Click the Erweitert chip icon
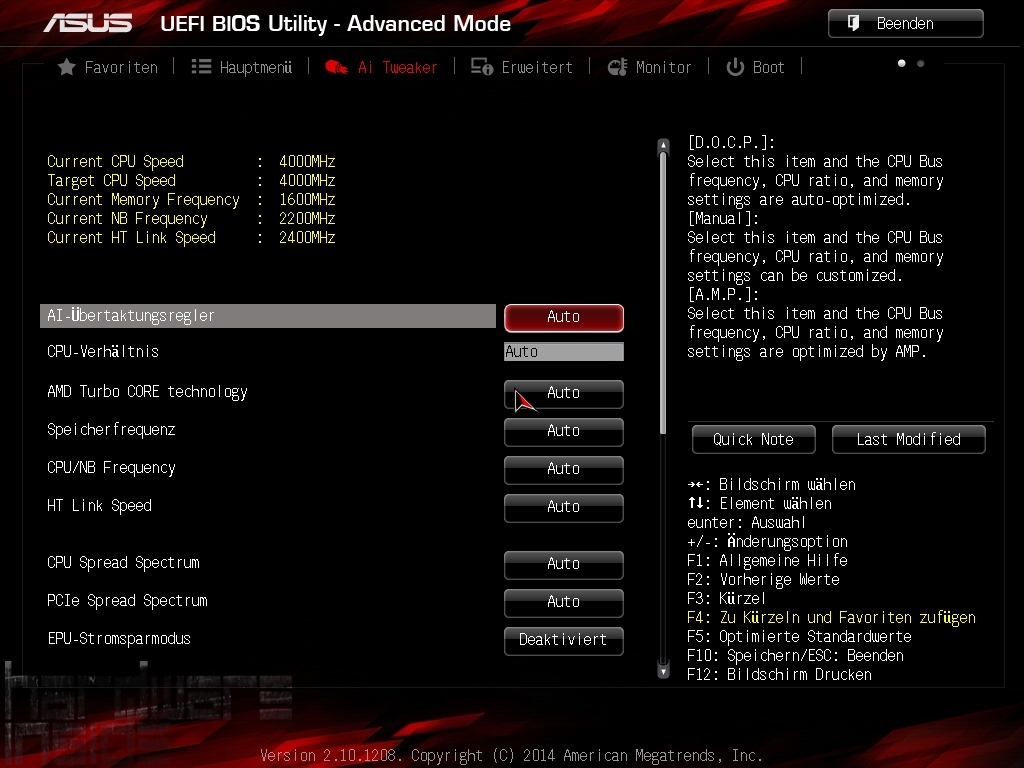This screenshot has width=1024, height=768. click(482, 67)
